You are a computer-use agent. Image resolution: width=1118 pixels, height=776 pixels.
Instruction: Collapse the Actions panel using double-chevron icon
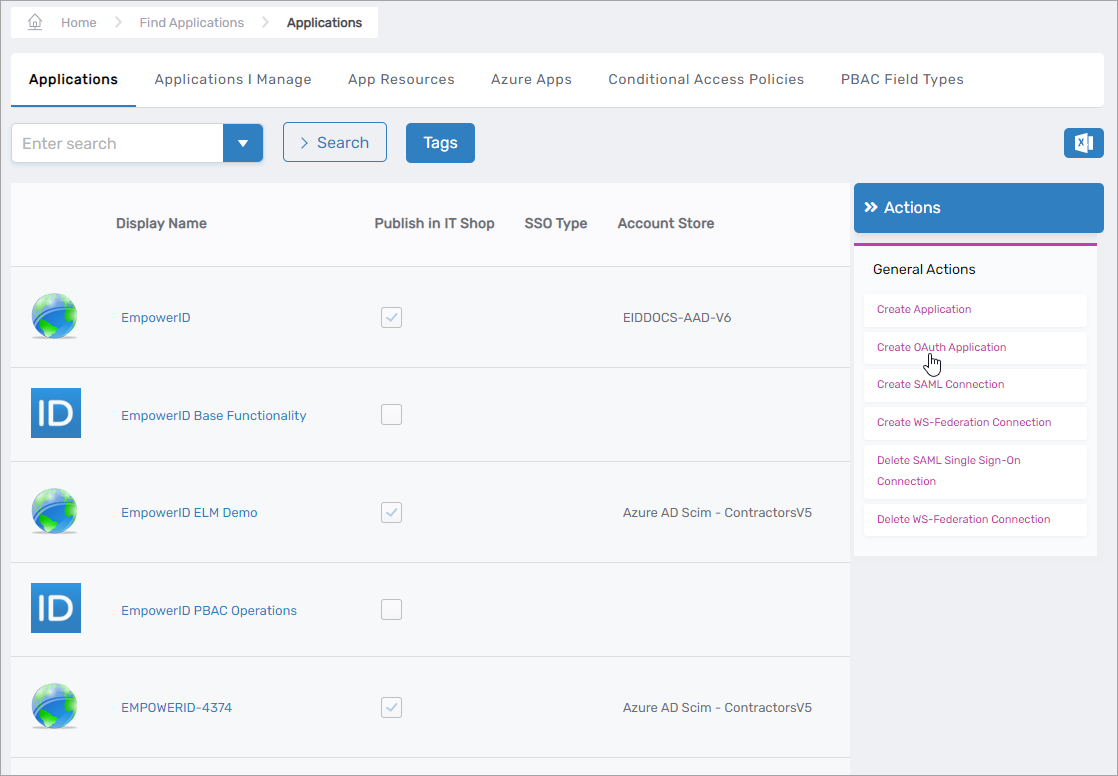point(871,208)
